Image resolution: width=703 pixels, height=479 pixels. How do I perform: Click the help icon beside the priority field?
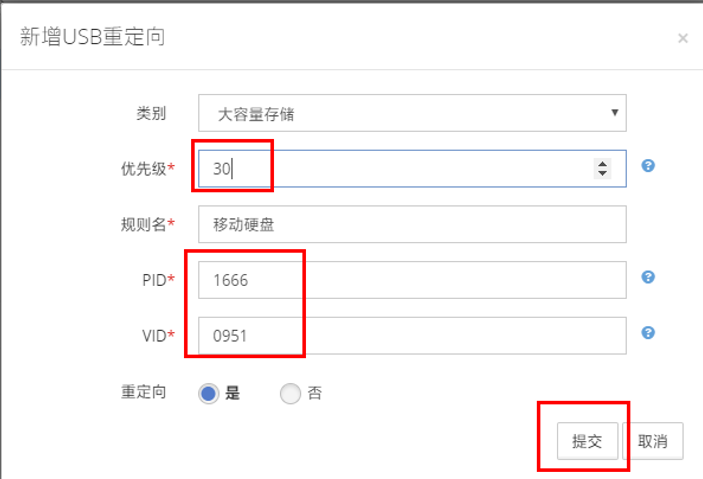pyautogui.click(x=648, y=166)
